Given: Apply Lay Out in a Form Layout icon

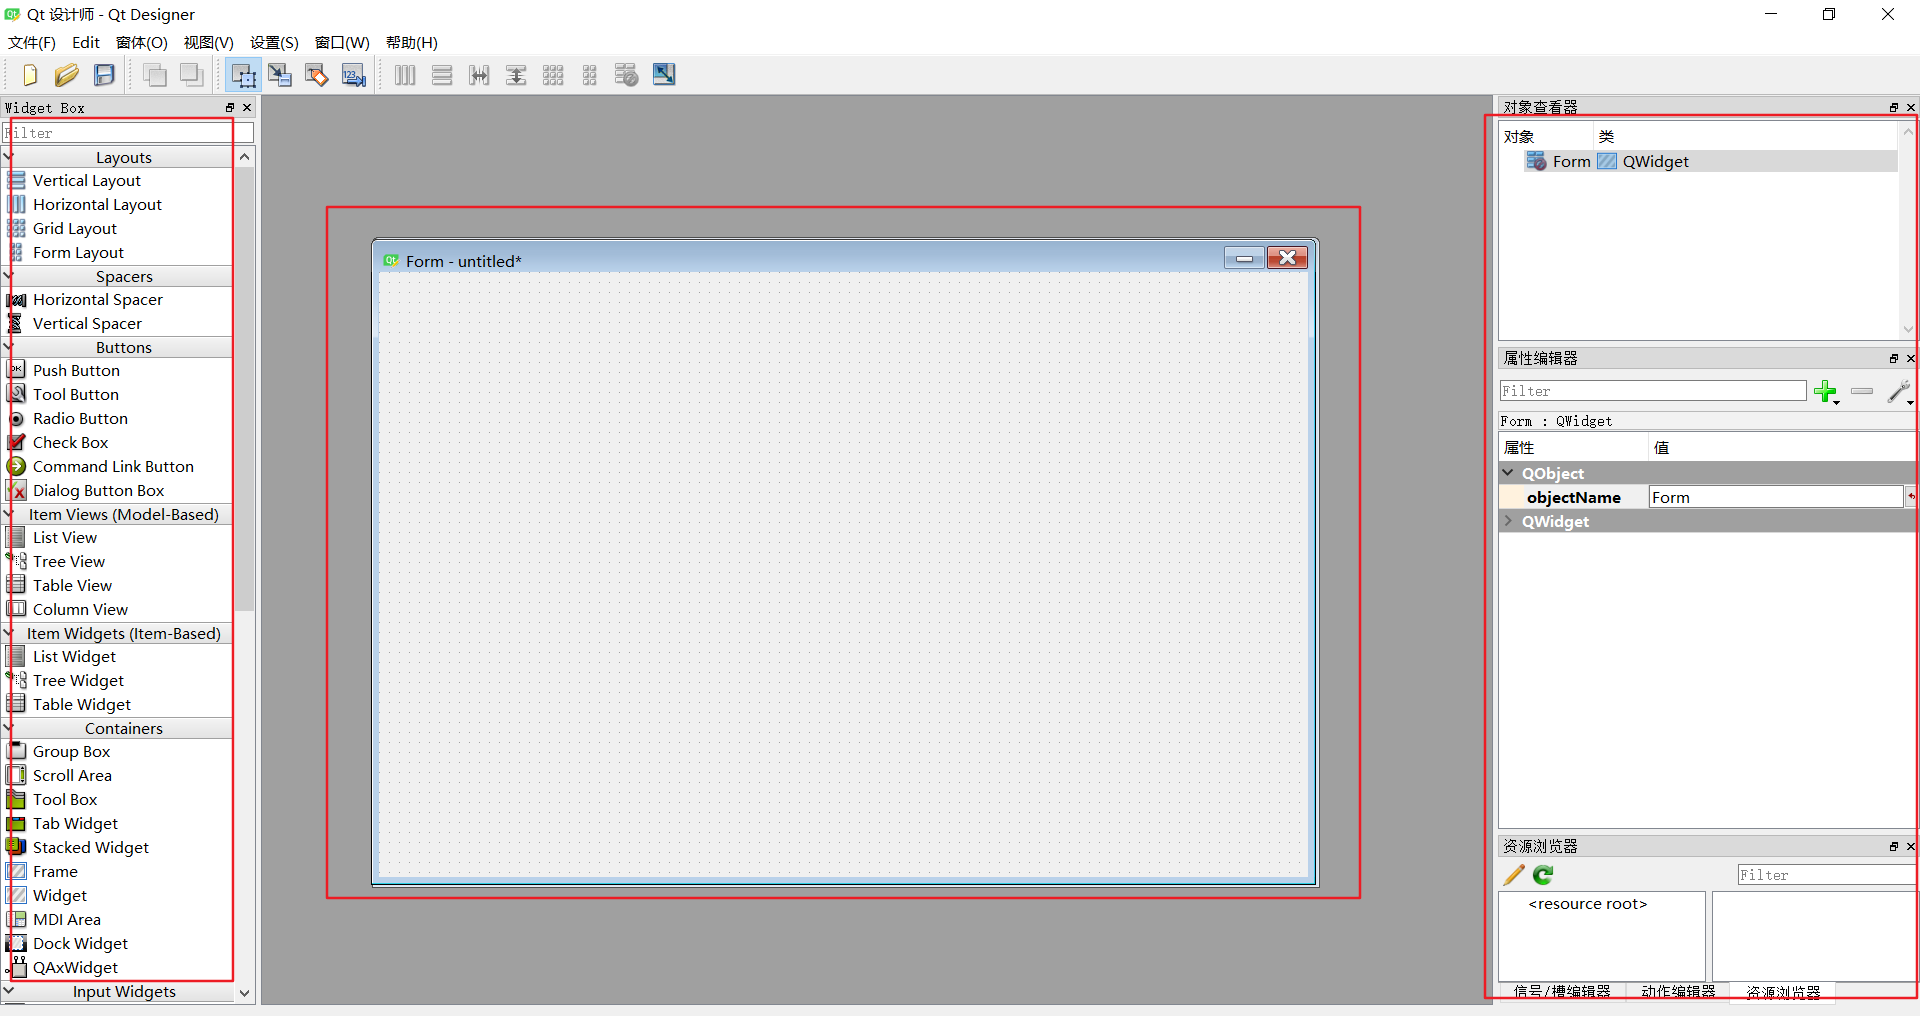Looking at the screenshot, I should (x=590, y=75).
